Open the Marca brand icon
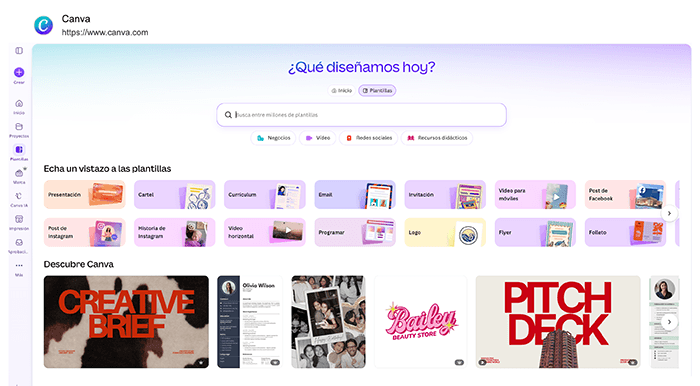Image resolution: width=700 pixels, height=386 pixels. [x=19, y=173]
